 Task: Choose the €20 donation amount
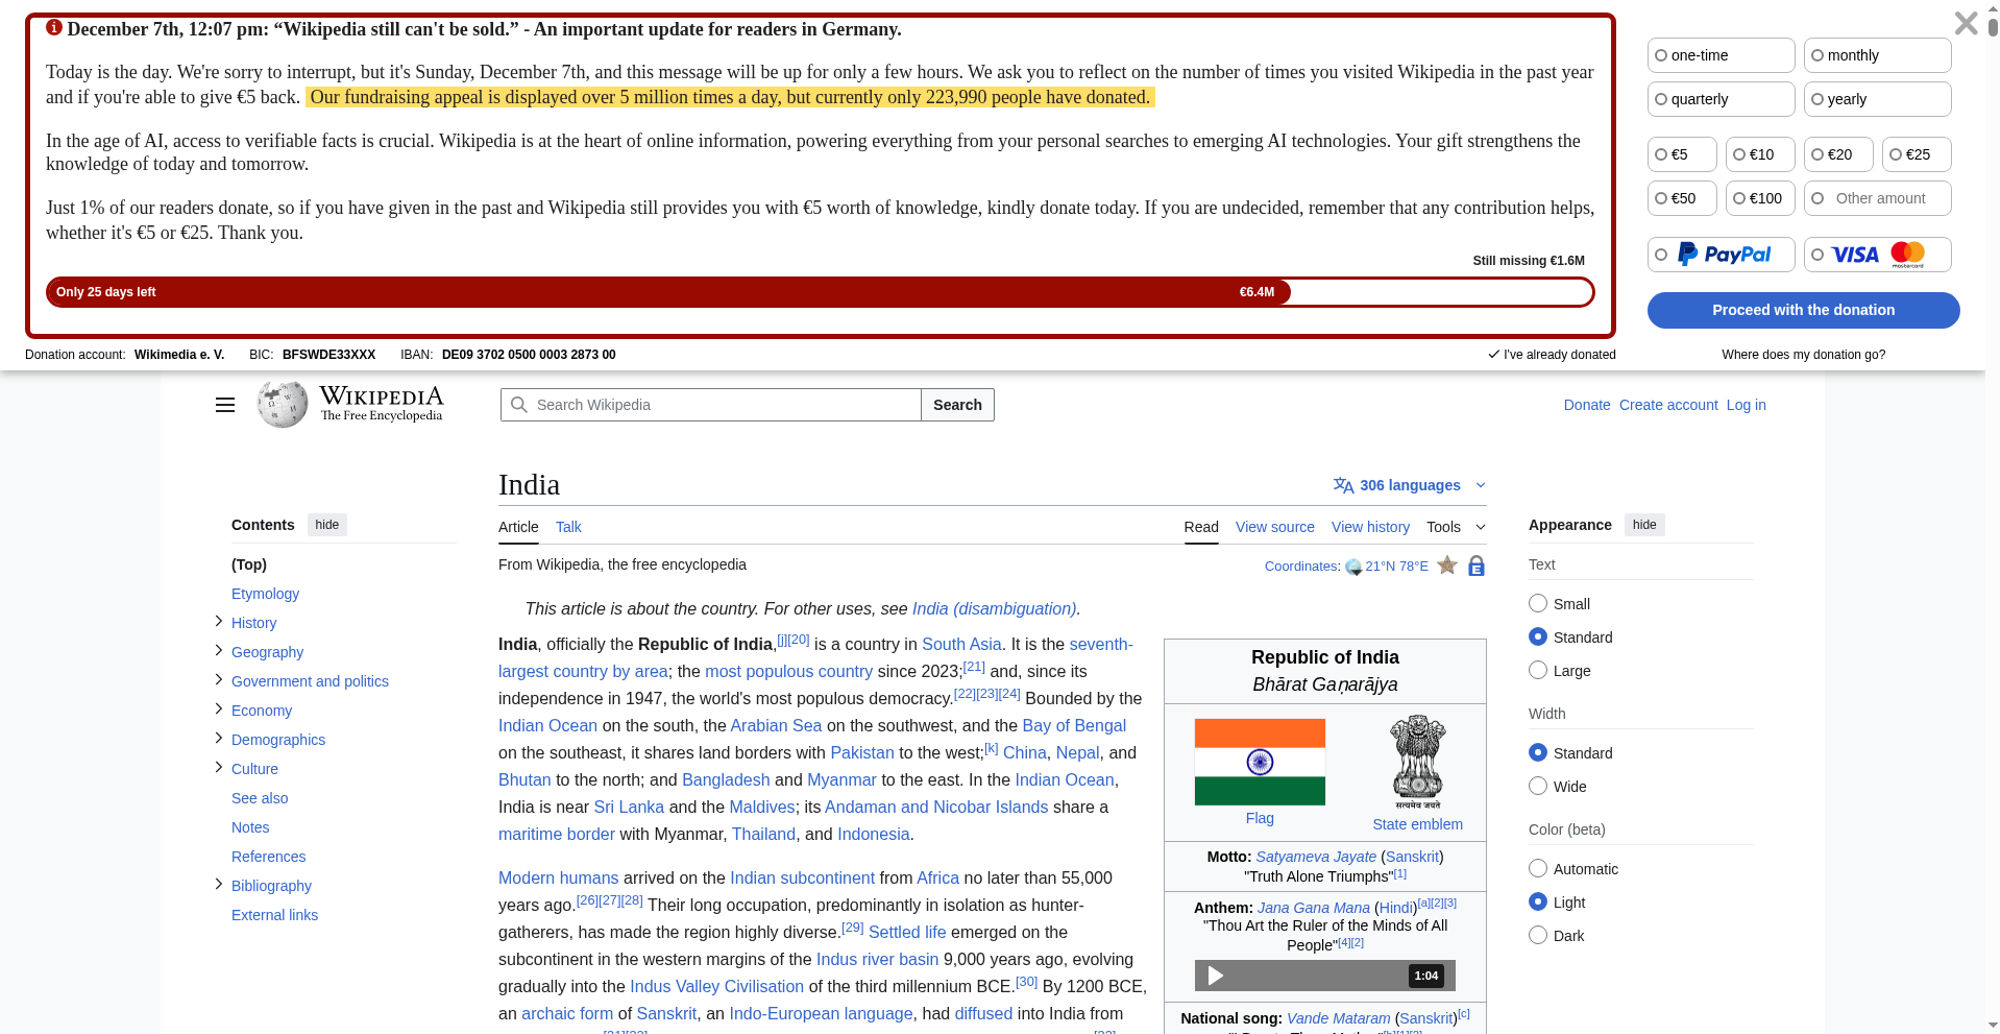1818,155
